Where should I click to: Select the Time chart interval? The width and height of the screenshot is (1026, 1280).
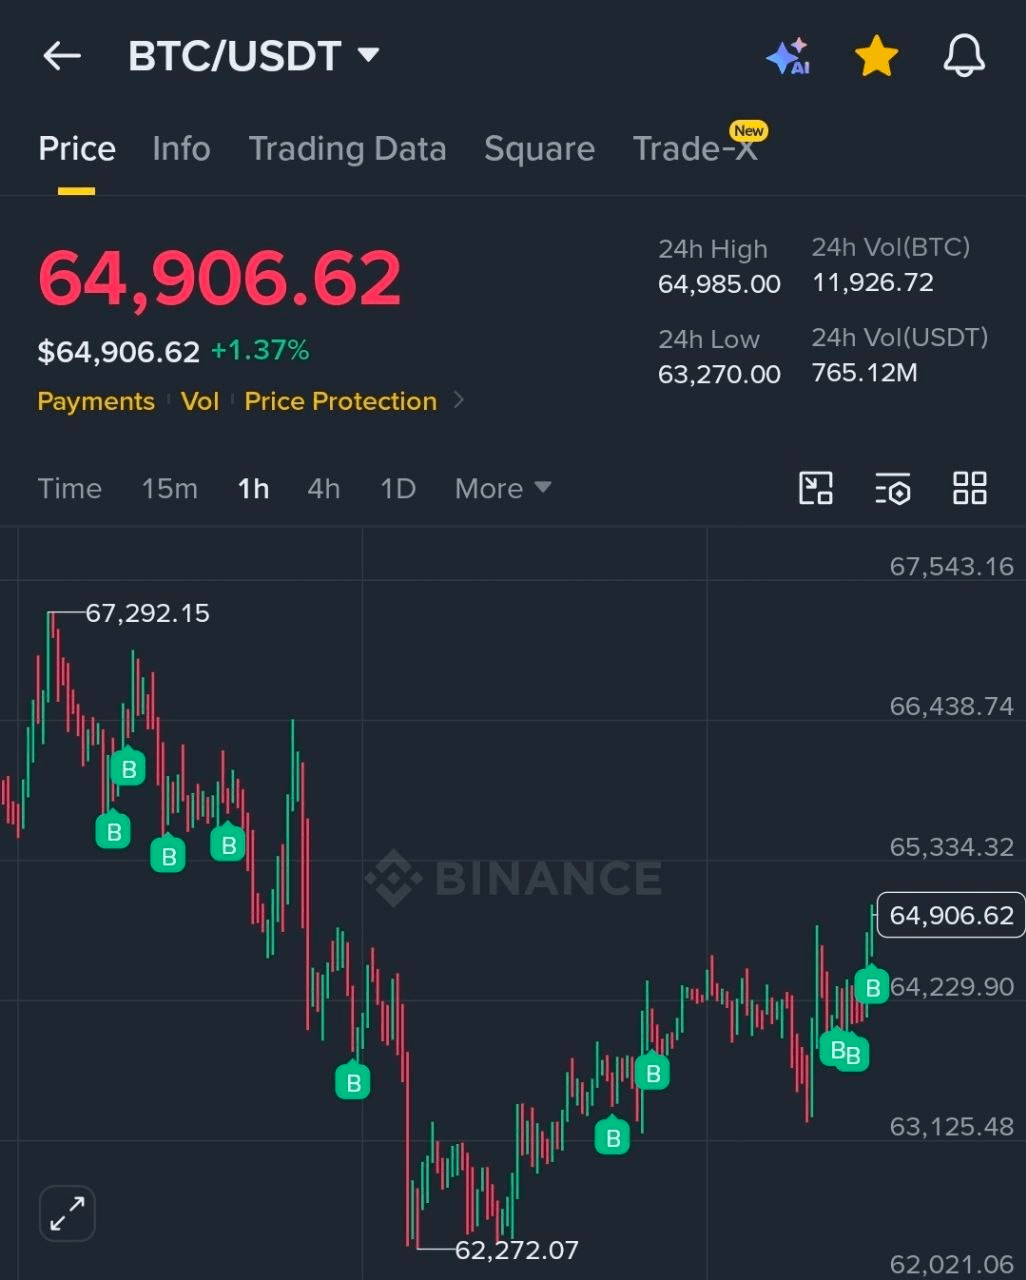(70, 488)
